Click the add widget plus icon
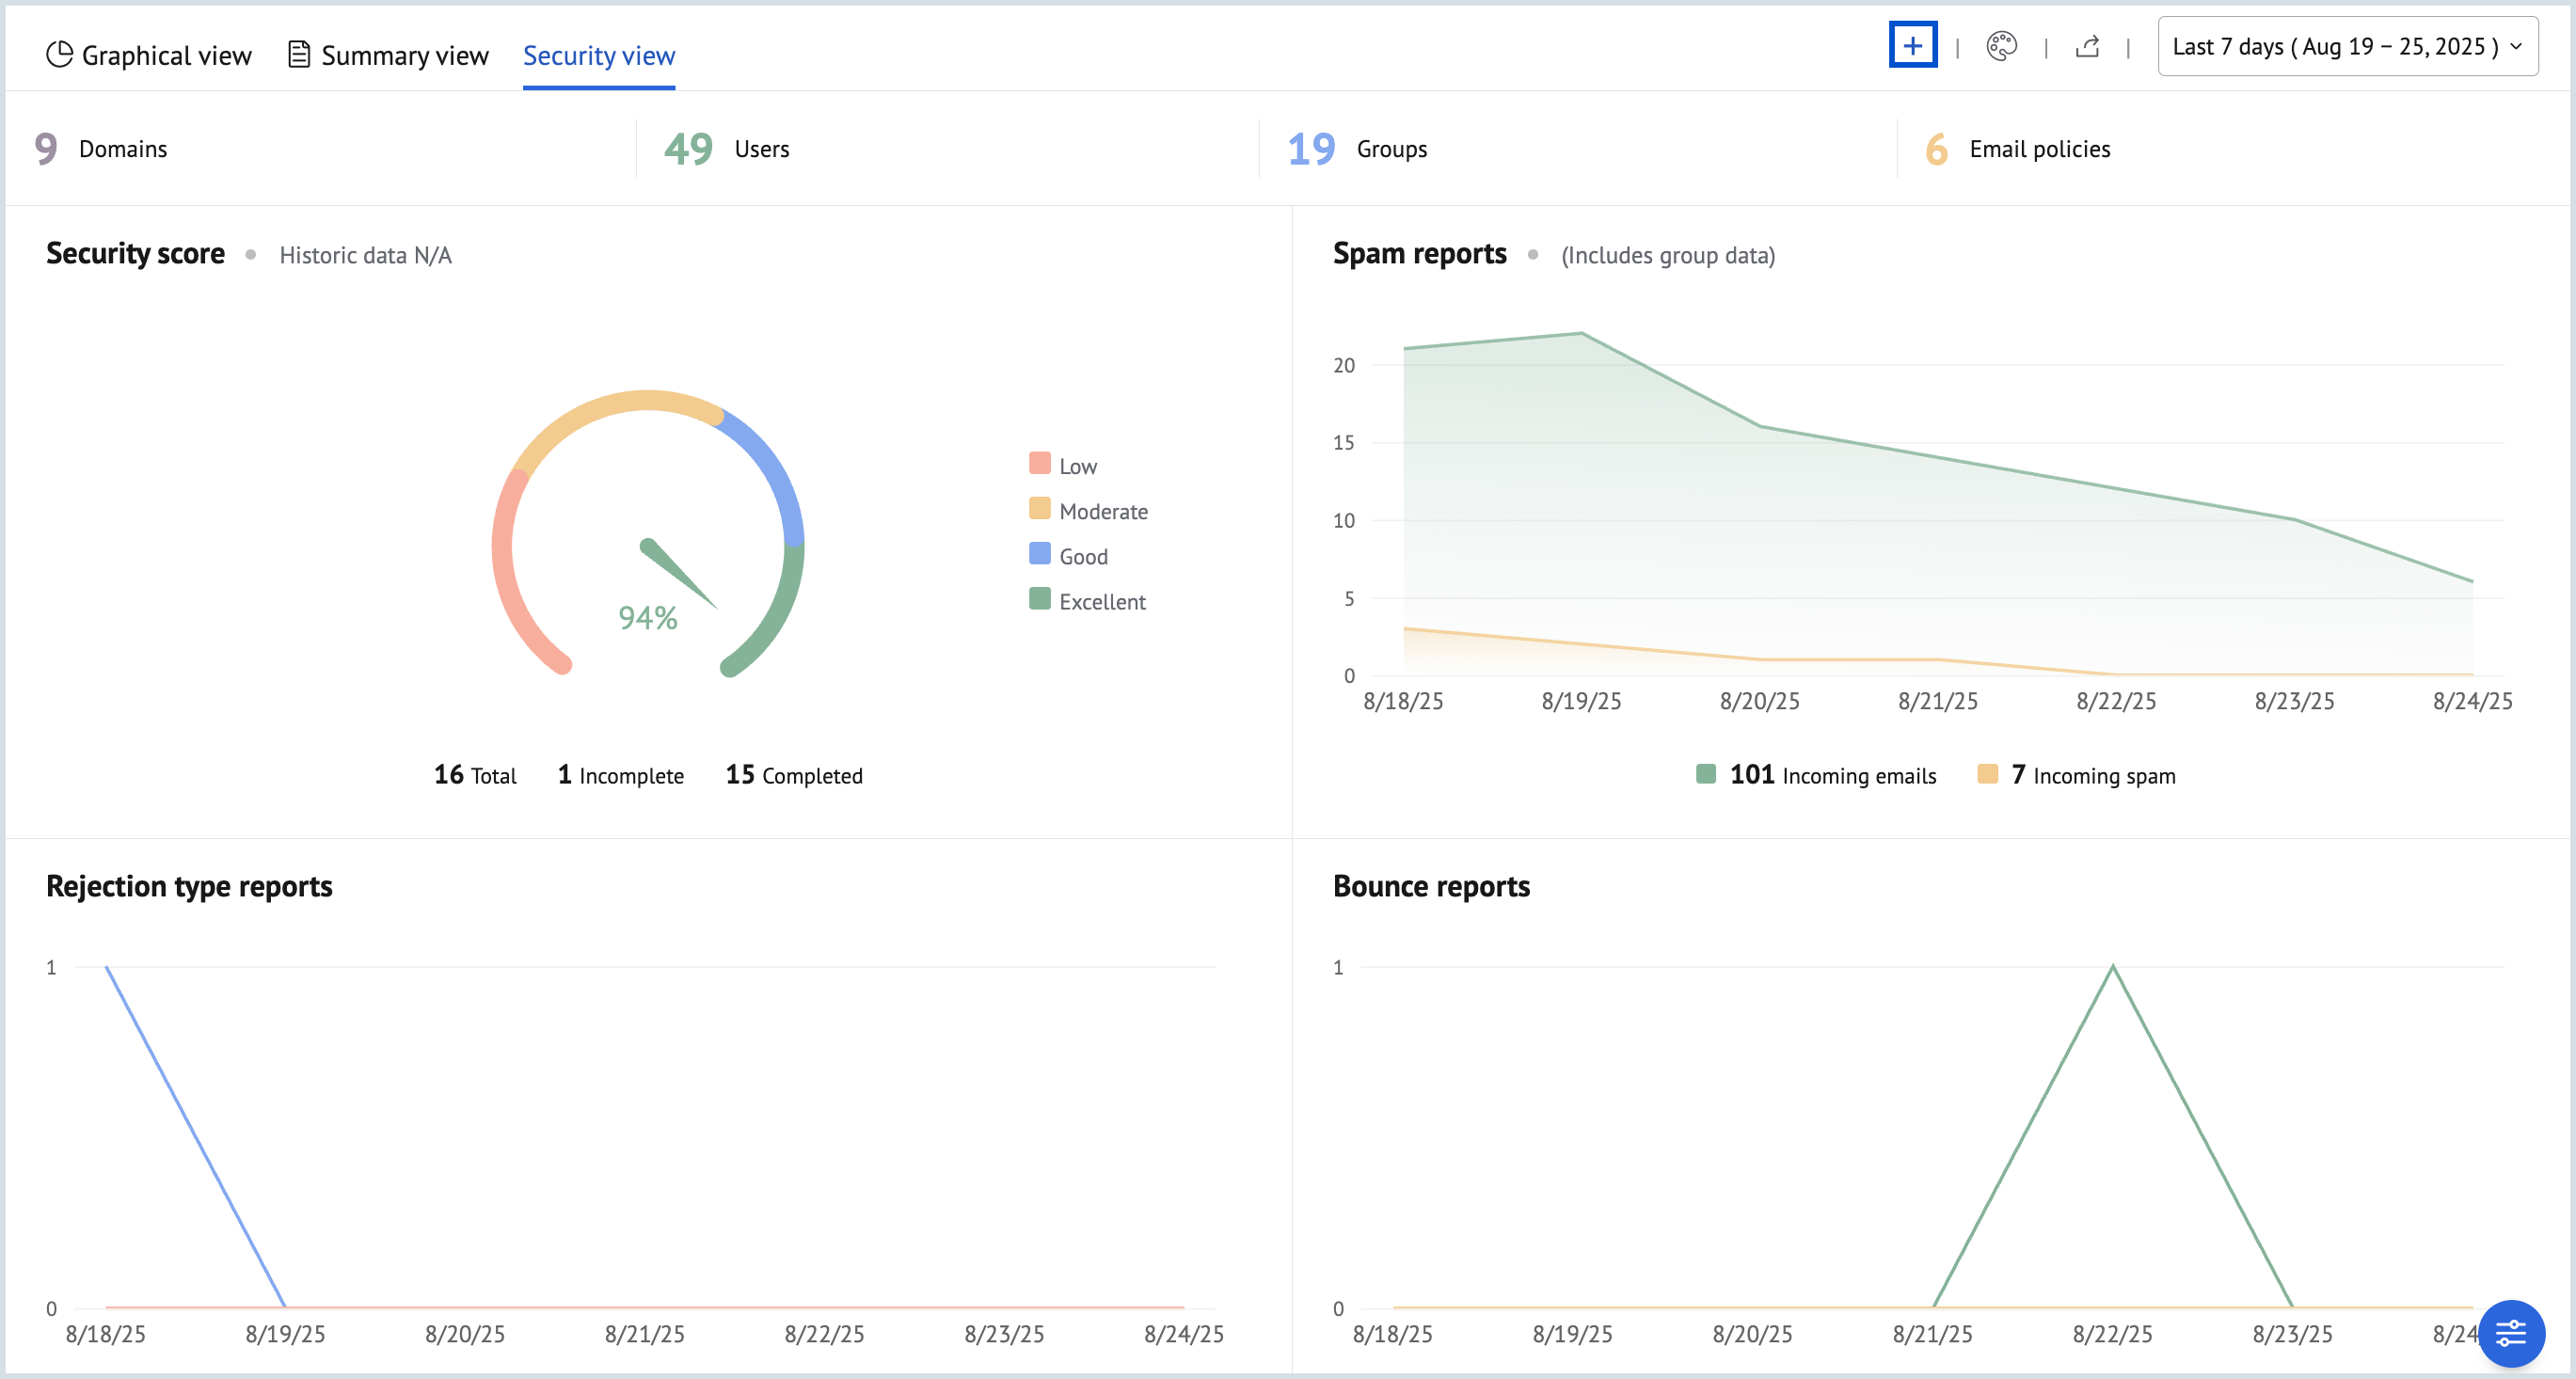Viewport: 2576px width, 1379px height. tap(1913, 45)
